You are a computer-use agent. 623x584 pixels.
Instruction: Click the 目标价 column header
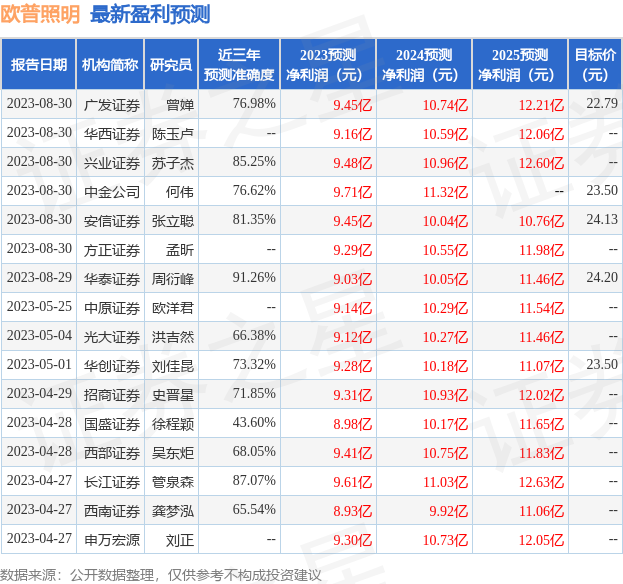(x=595, y=64)
